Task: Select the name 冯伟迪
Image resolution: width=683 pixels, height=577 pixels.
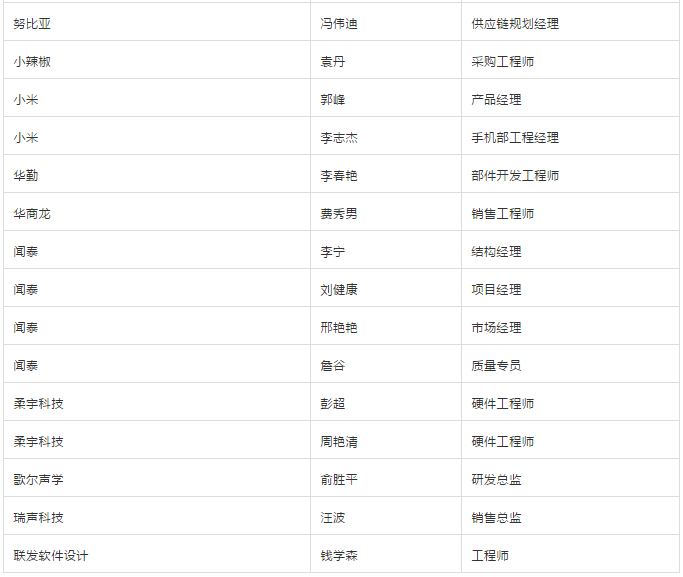Action: tap(339, 23)
